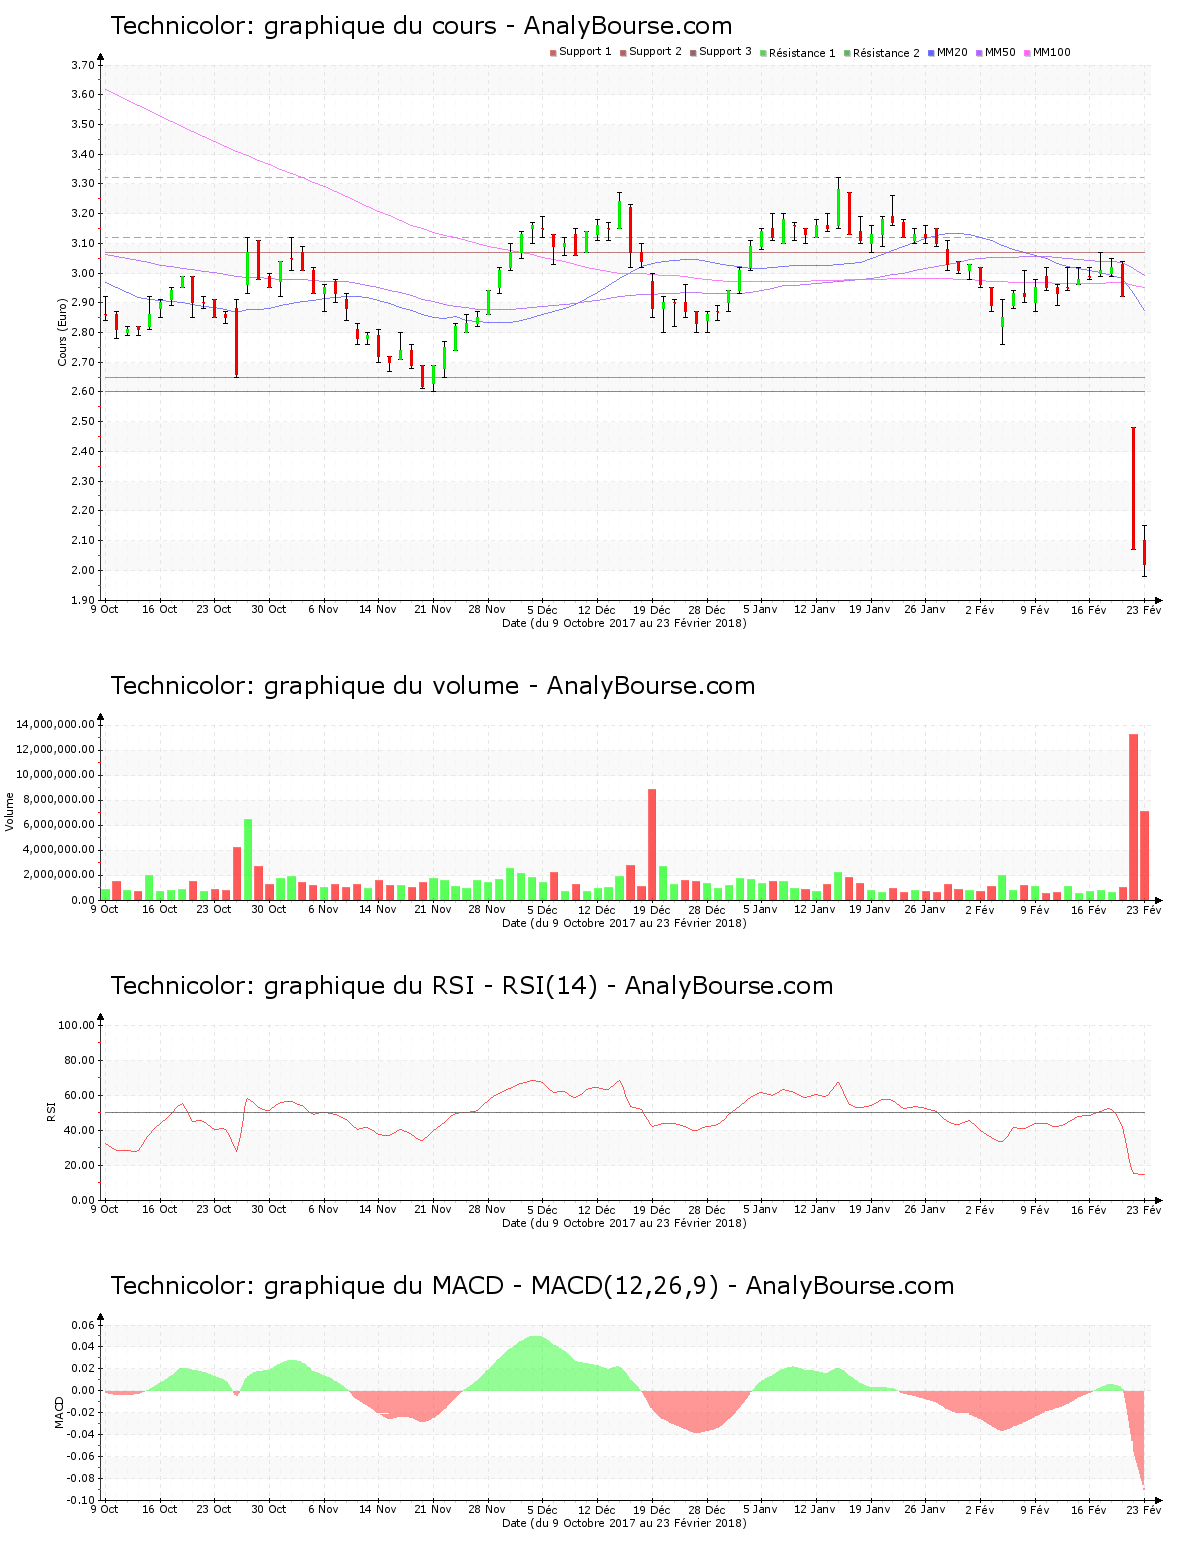Image resolution: width=1200 pixels, height=1550 pixels.
Task: Click the tallest volume bar near 23 Fév
Action: pyautogui.click(x=1133, y=817)
